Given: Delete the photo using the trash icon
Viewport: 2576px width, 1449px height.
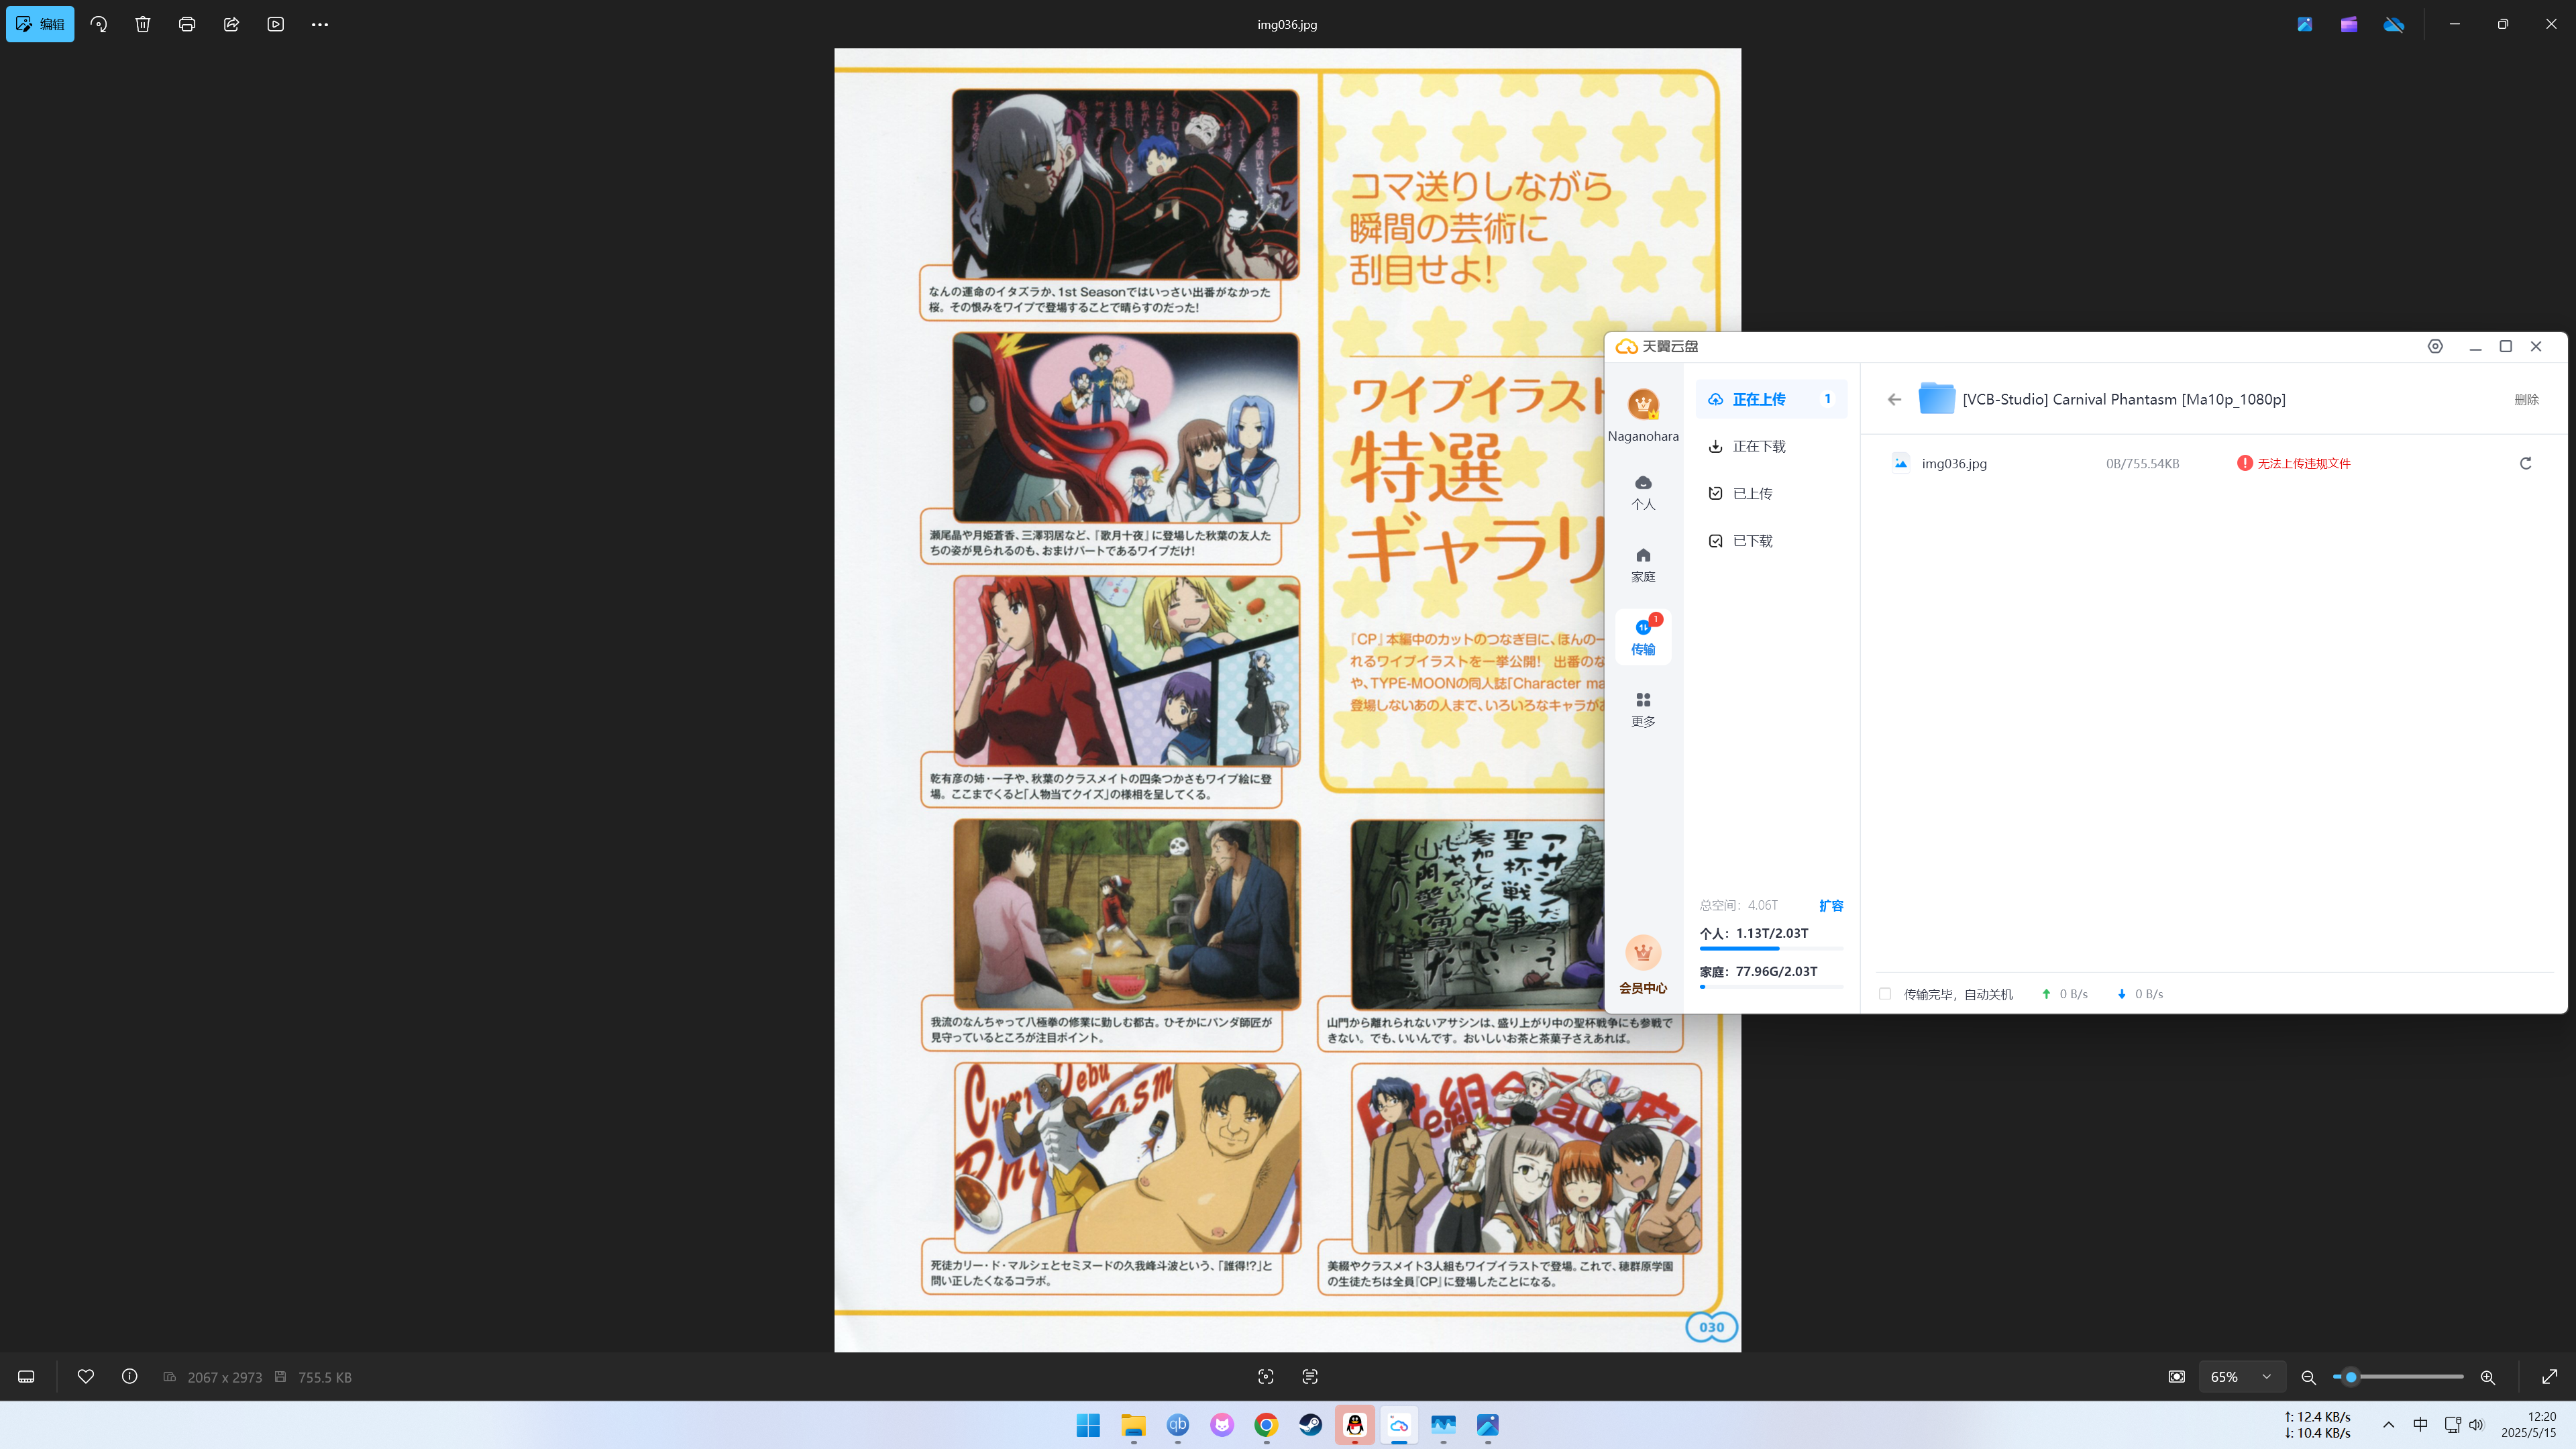Looking at the screenshot, I should pyautogui.click(x=143, y=24).
